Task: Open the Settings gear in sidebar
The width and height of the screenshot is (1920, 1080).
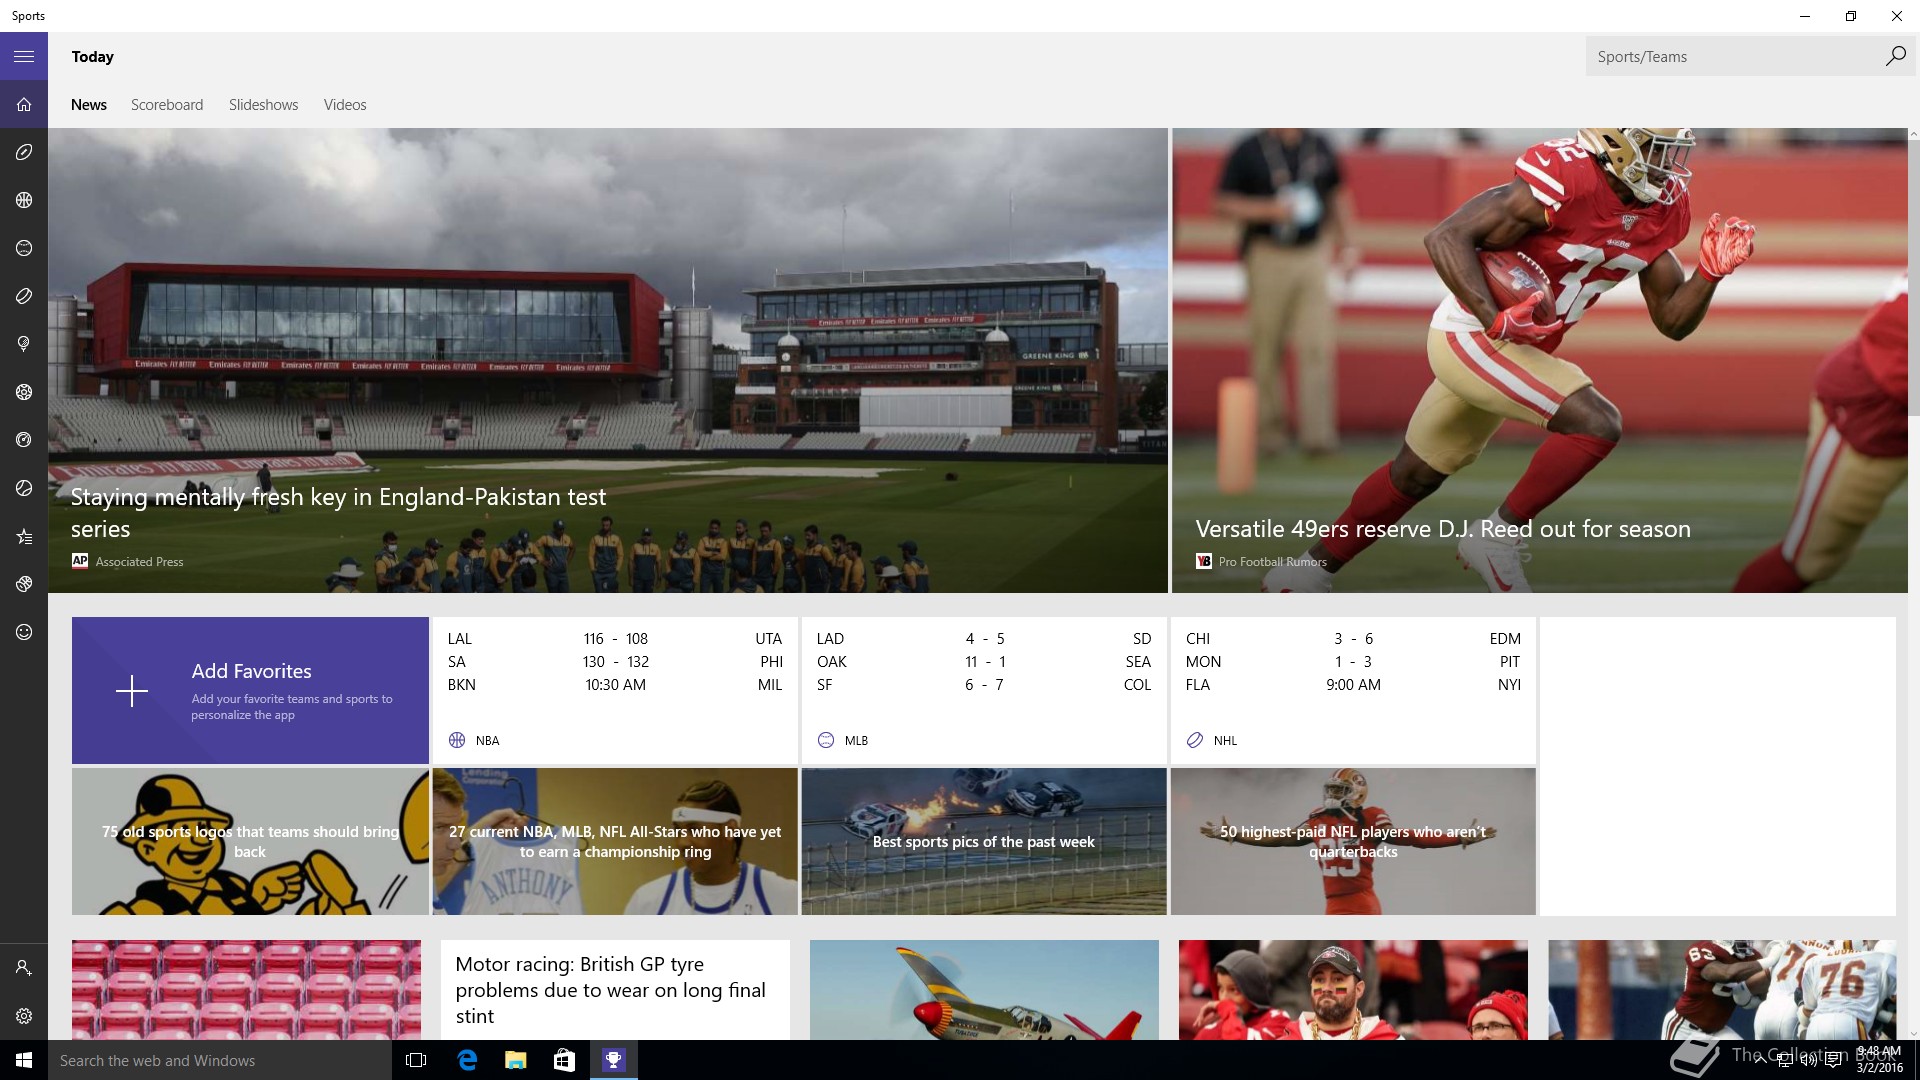Action: click(24, 1016)
